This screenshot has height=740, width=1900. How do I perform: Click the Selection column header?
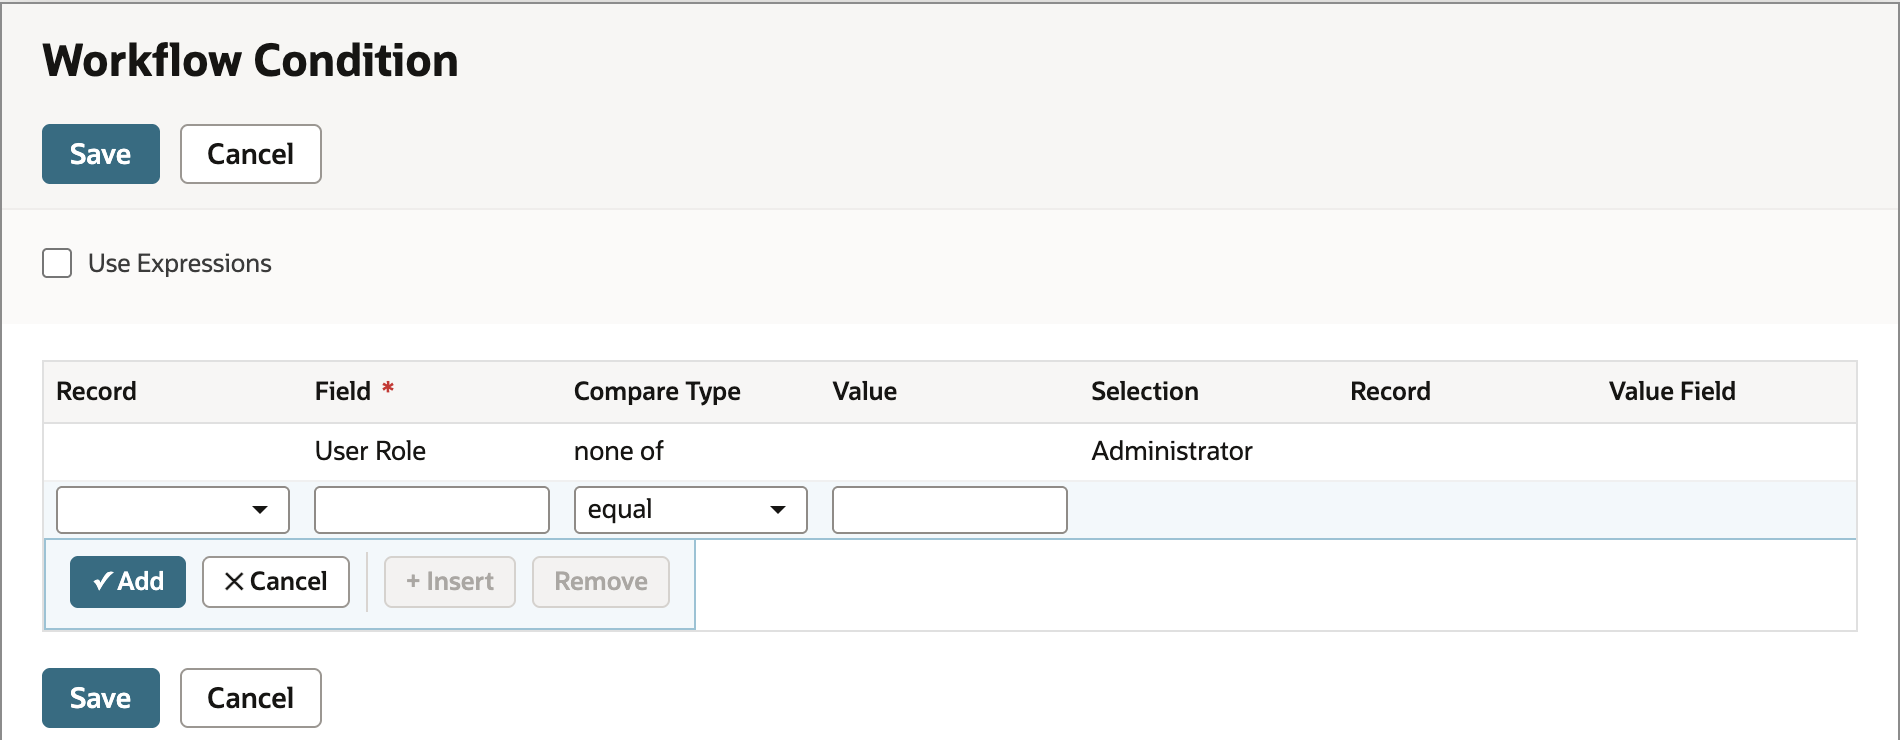[1145, 391]
